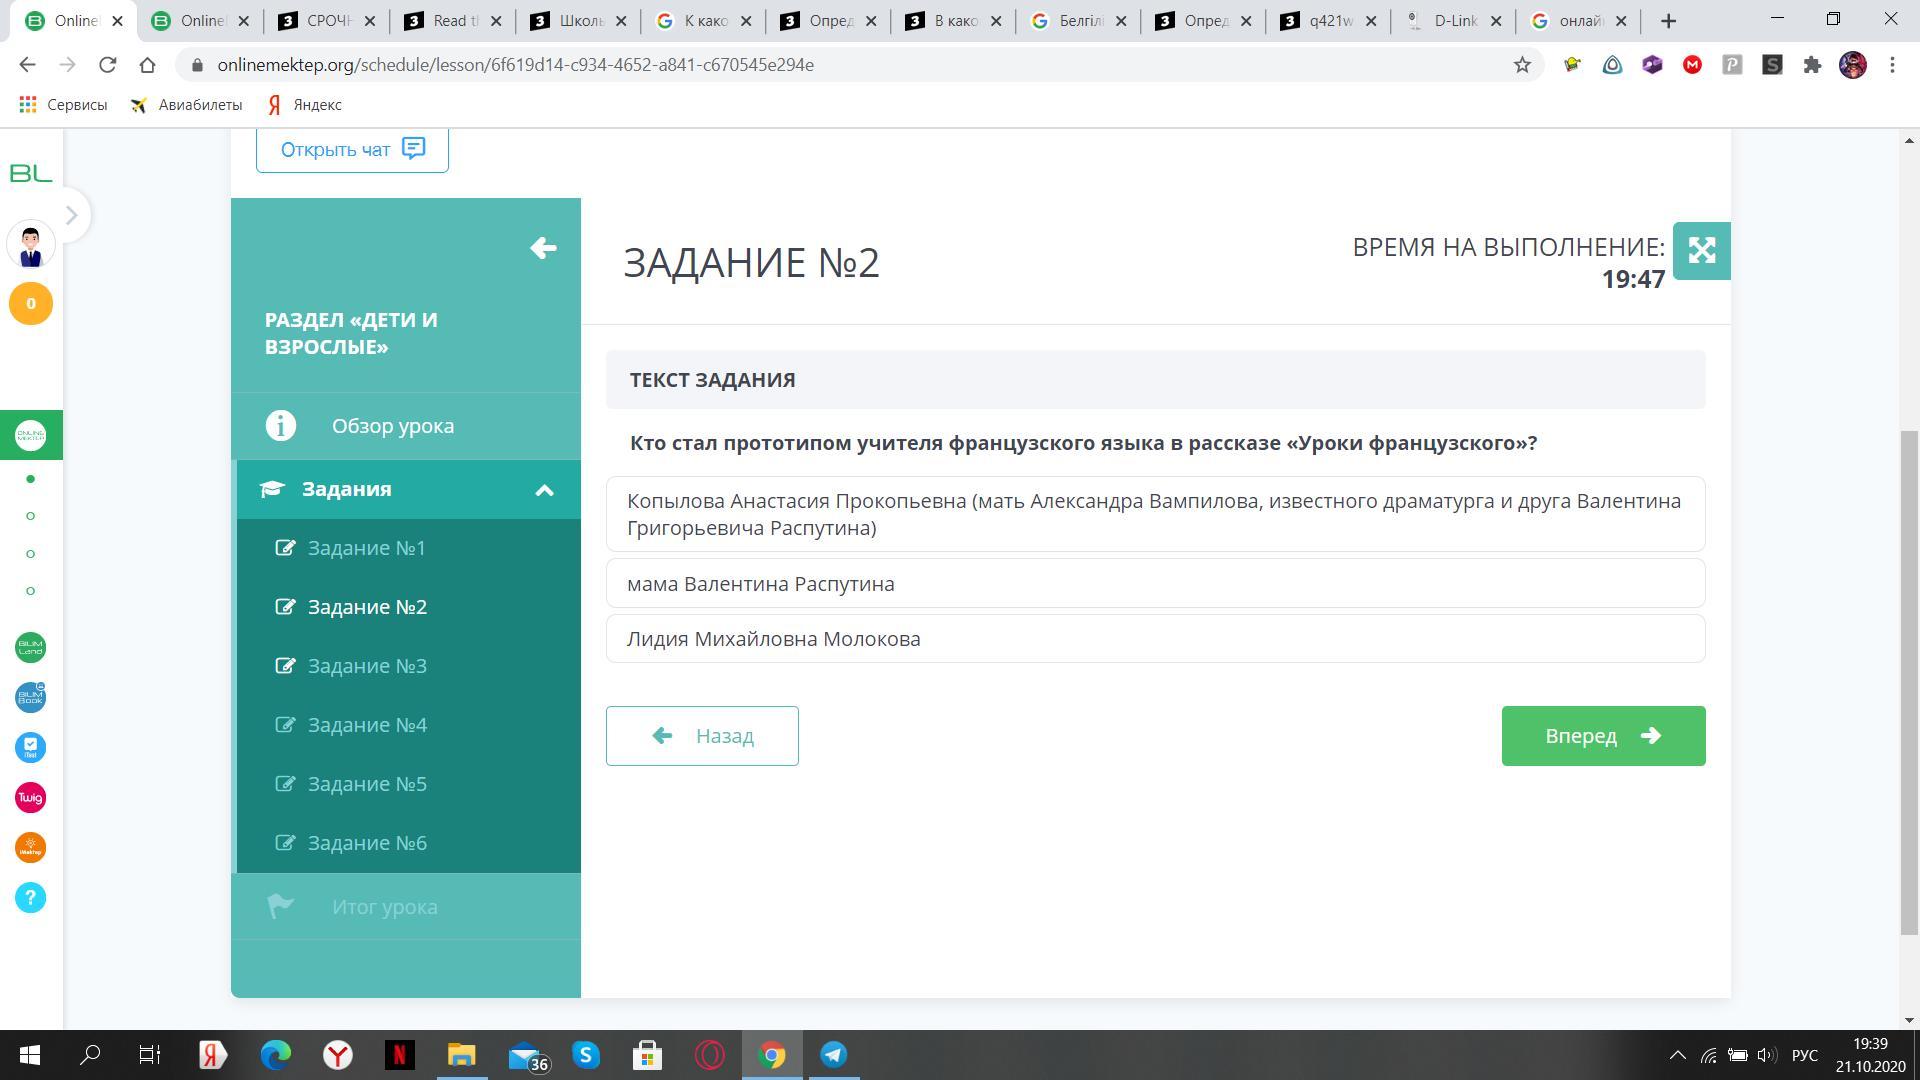
Task: Click the green Вперед button
Action: click(1602, 736)
